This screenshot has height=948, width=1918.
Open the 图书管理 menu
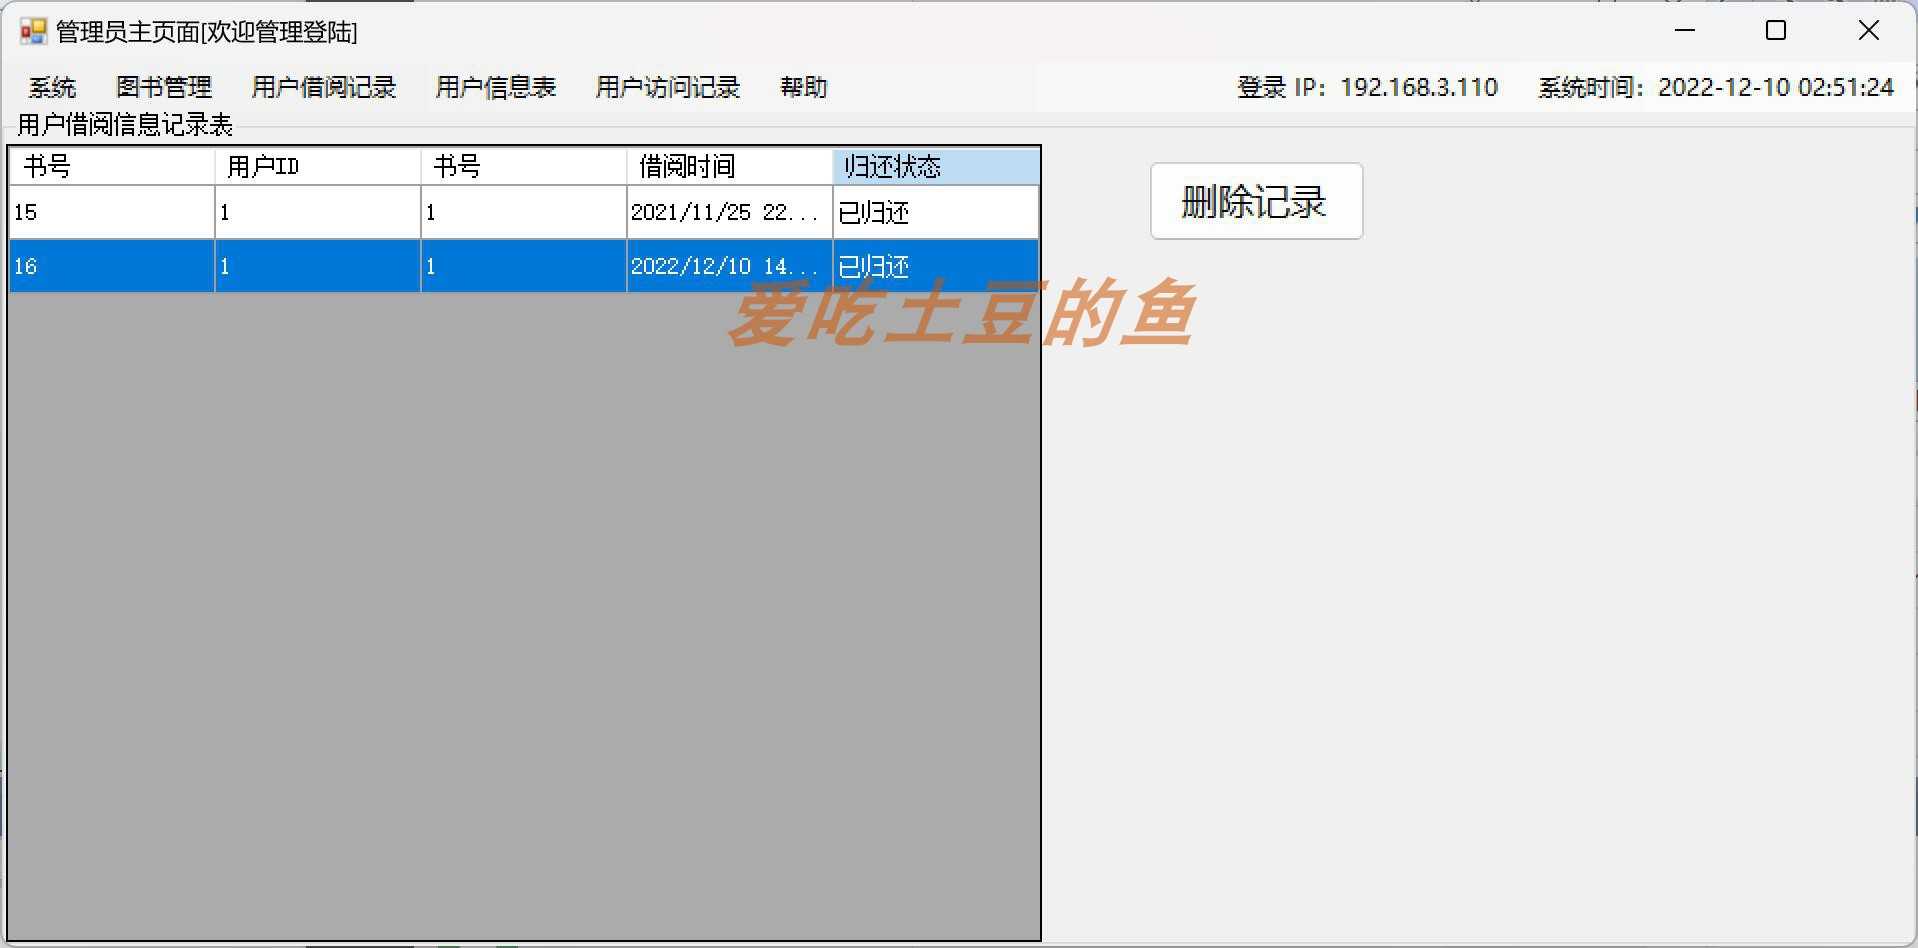coord(164,88)
